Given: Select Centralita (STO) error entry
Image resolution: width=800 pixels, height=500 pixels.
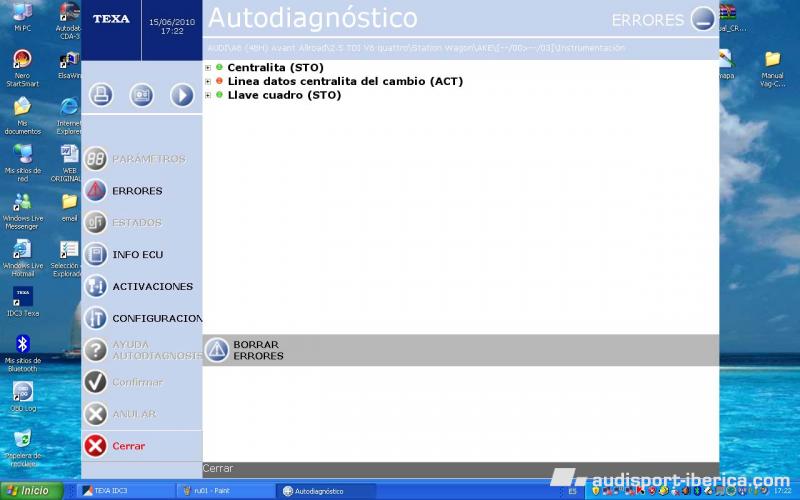Looking at the screenshot, I should point(276,67).
